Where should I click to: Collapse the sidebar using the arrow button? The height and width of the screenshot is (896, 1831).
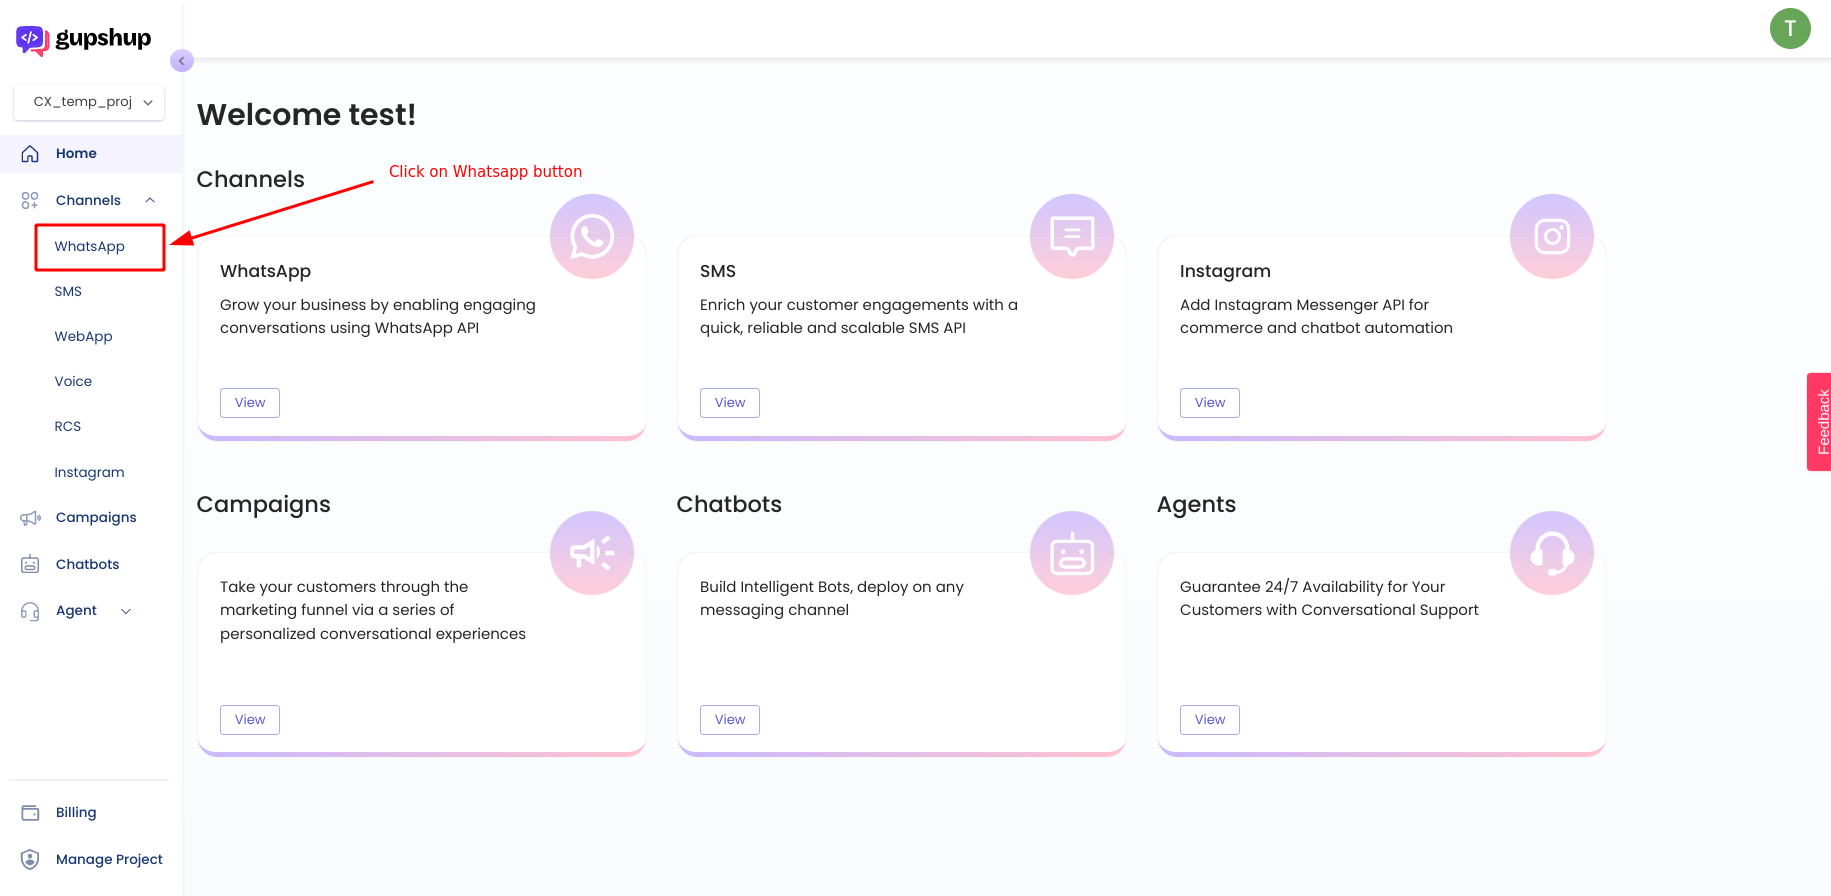(182, 61)
